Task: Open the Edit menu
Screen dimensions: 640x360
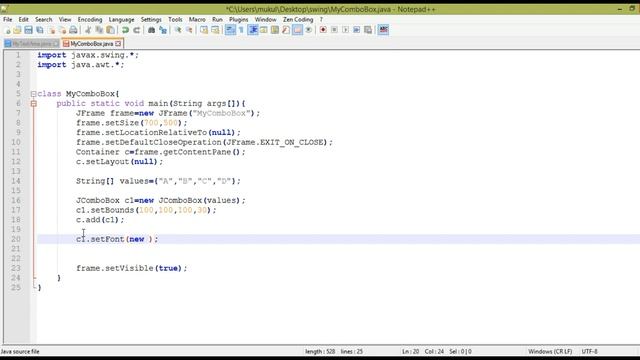Action: (x=23, y=19)
